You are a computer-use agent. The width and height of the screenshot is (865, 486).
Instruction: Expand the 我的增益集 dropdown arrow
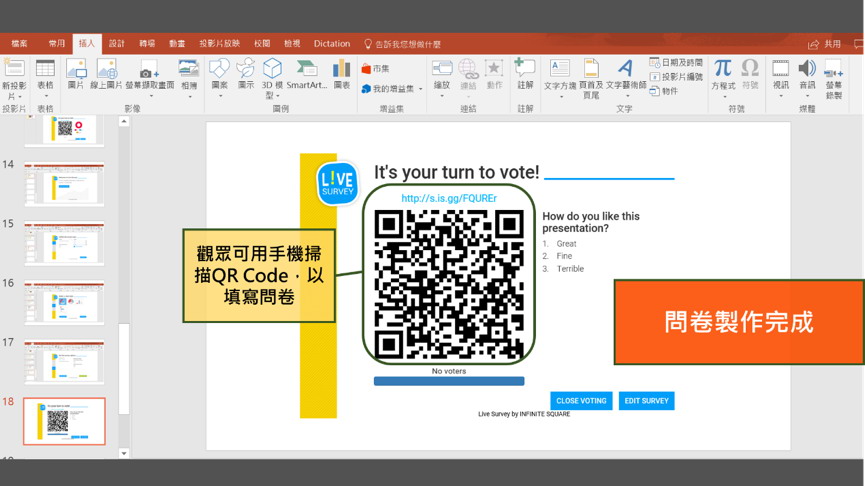(421, 89)
